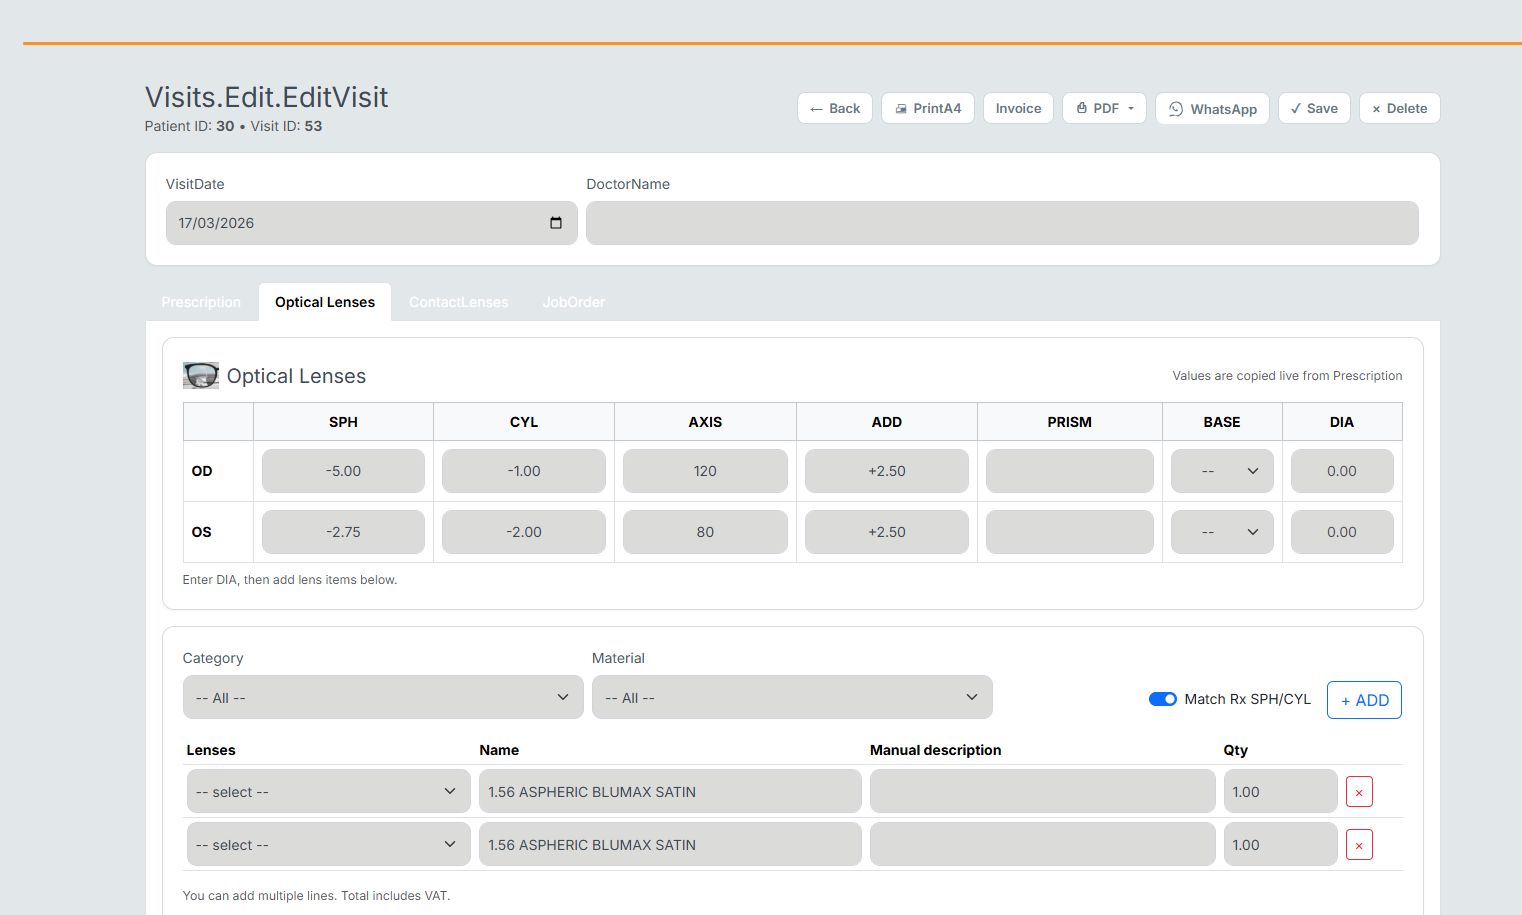Open the PDF dropdown menu

[x=1104, y=109]
